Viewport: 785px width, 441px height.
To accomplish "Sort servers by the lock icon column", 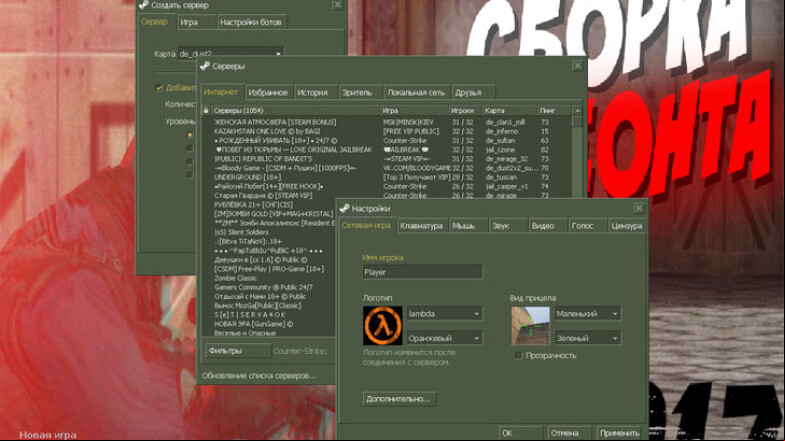I will pos(206,110).
